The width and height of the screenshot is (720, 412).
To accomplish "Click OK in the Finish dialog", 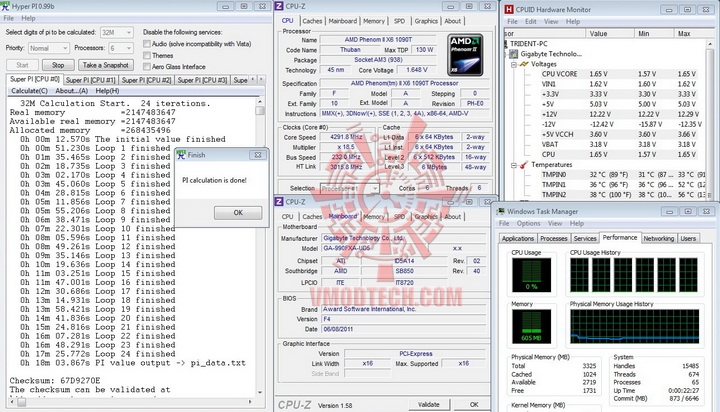I will pos(238,213).
